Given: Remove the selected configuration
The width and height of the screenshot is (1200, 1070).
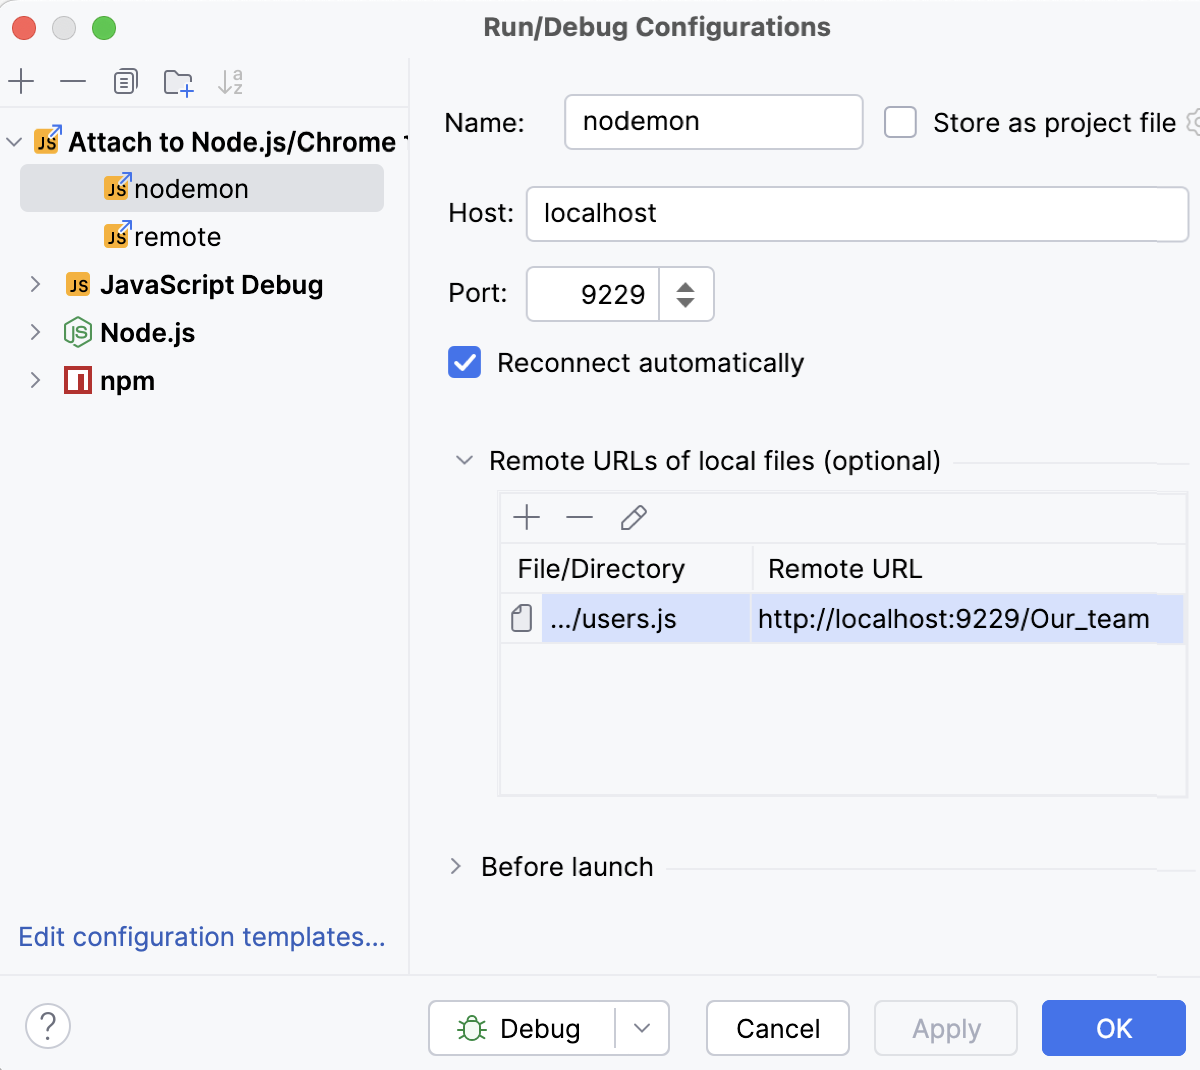Looking at the screenshot, I should coord(73,82).
